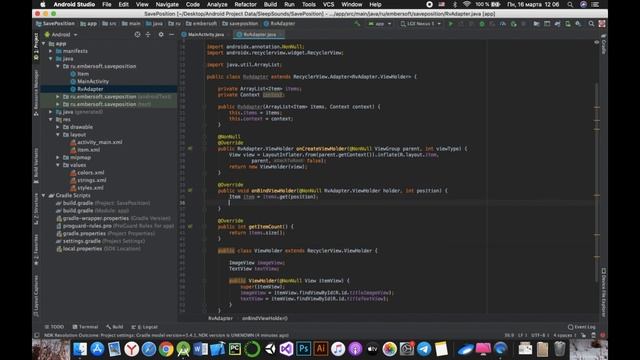Toggle the Favorites tool window

coord(36,249)
